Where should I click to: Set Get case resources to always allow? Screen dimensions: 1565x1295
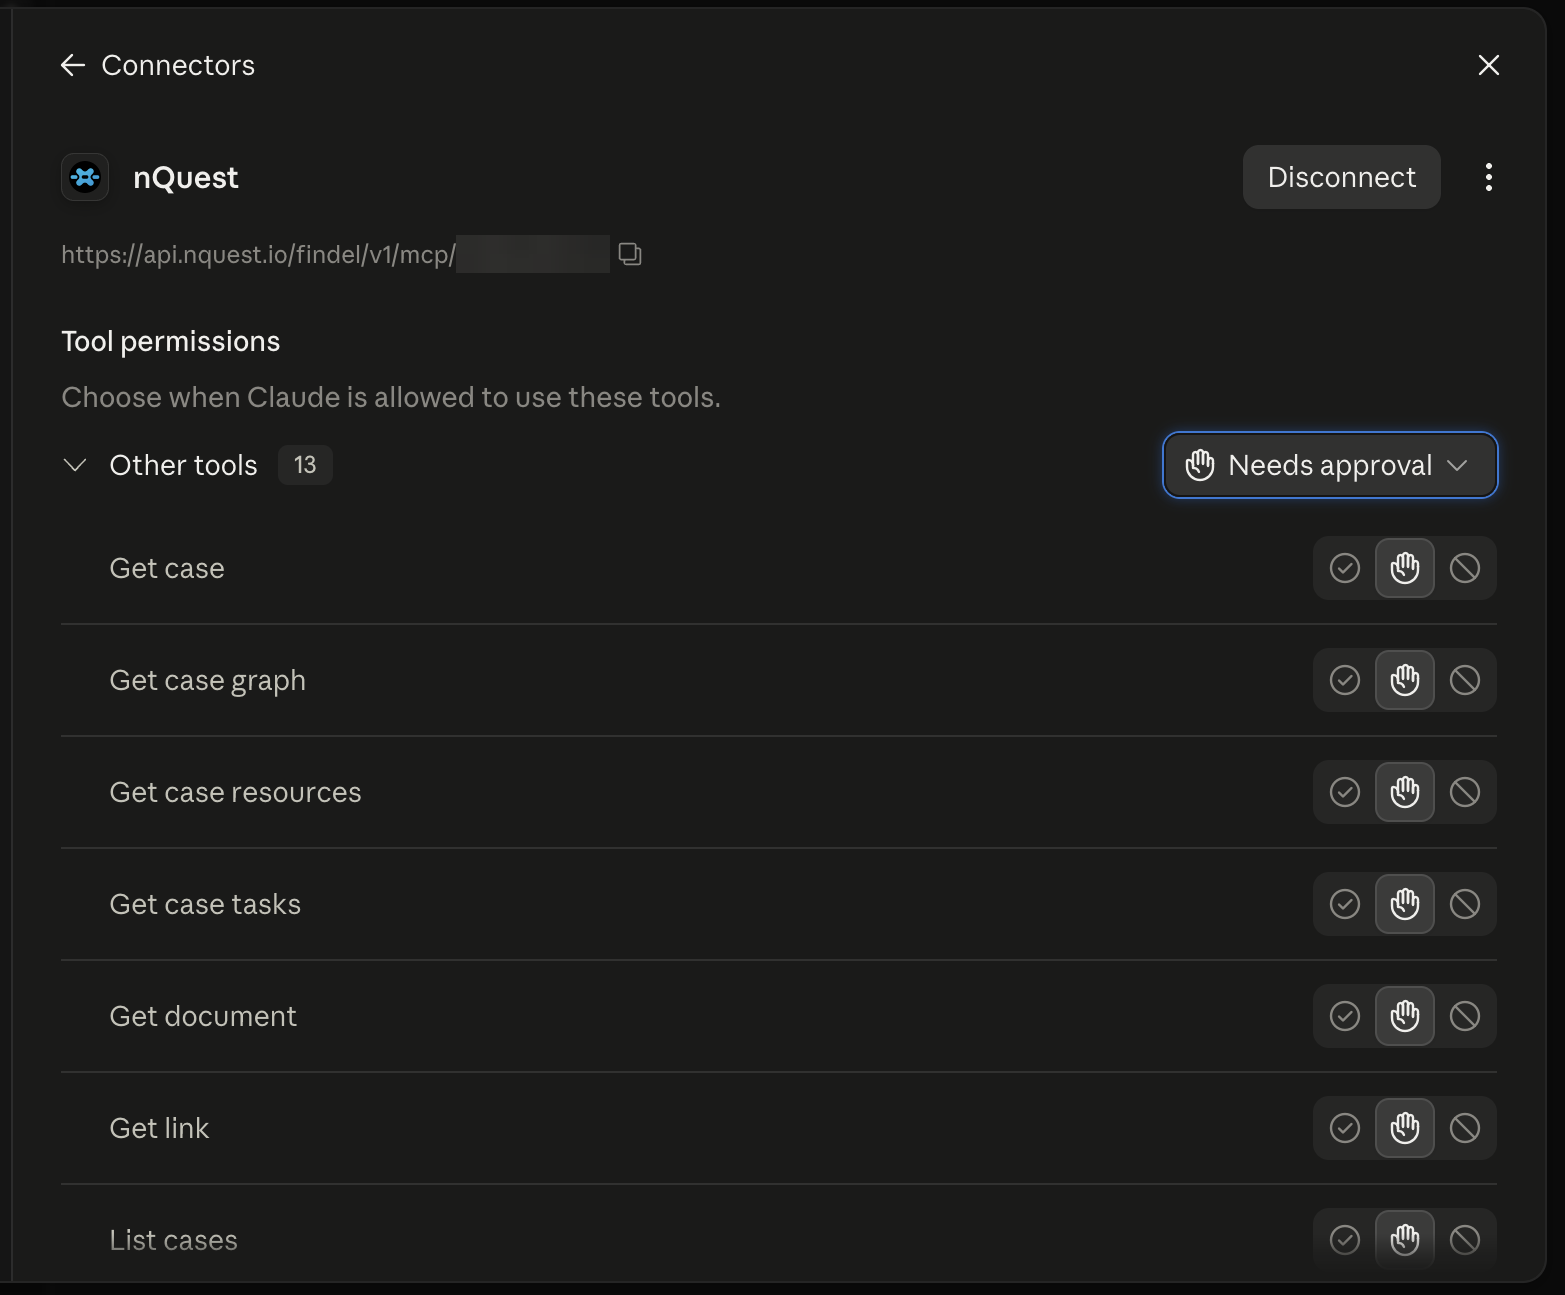1345,792
